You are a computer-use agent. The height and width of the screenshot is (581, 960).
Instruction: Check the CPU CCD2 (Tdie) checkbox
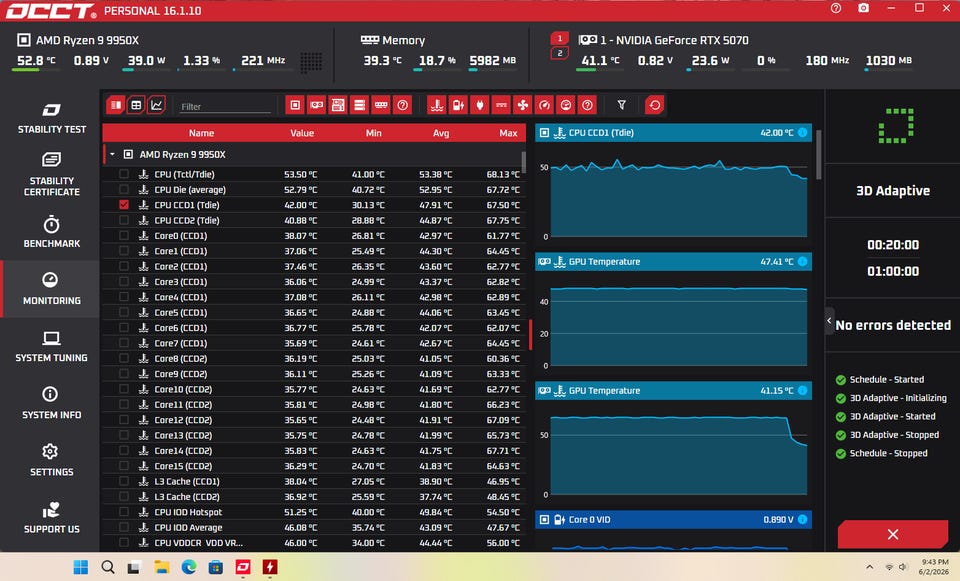point(124,220)
